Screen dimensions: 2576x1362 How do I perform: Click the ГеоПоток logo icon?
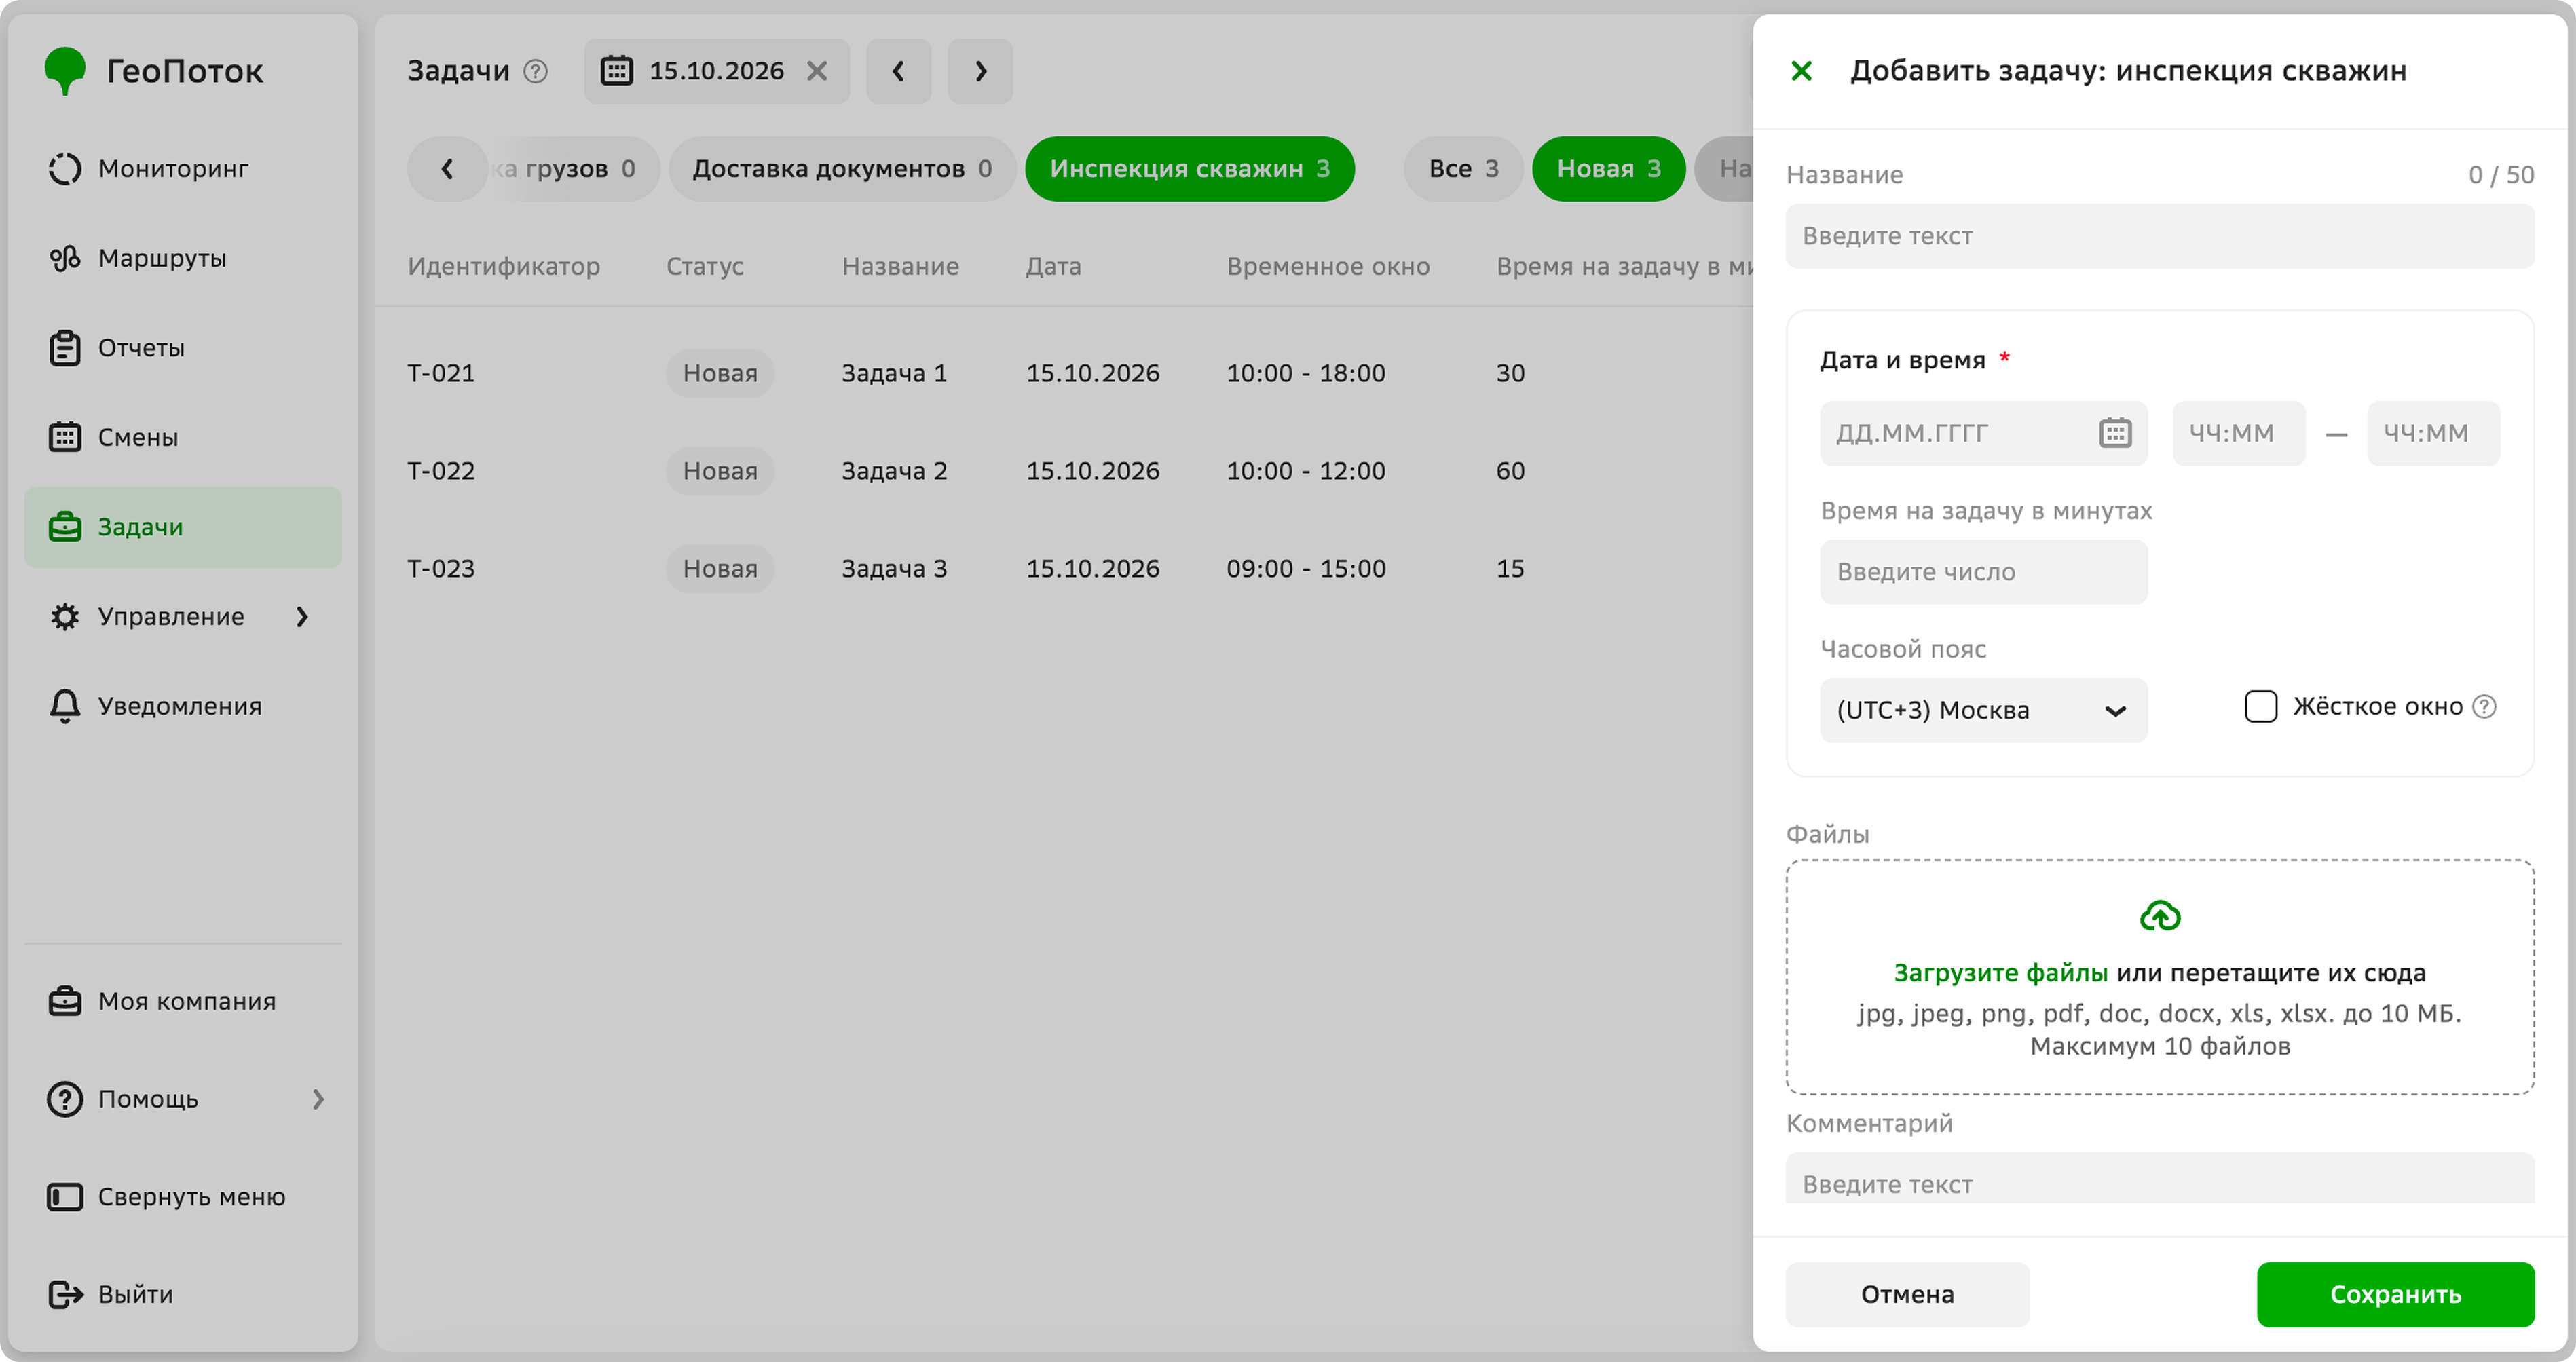click(65, 70)
